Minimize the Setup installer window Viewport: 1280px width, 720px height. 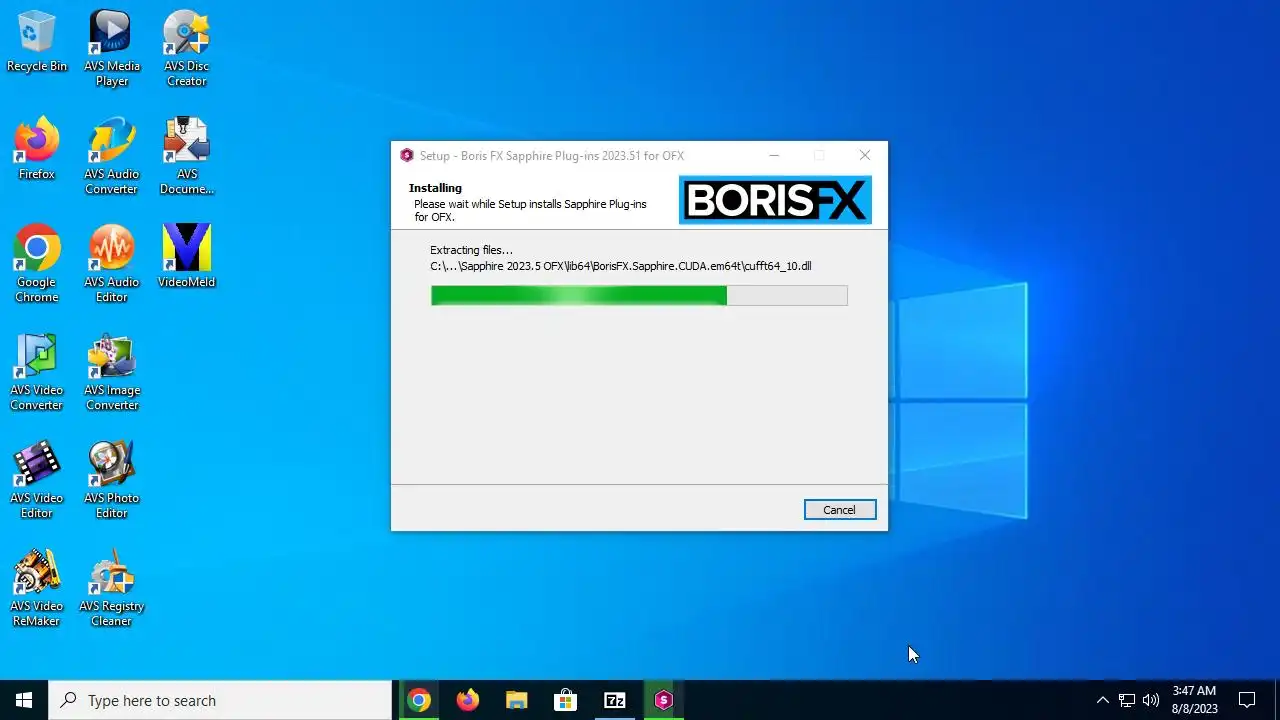[775, 155]
